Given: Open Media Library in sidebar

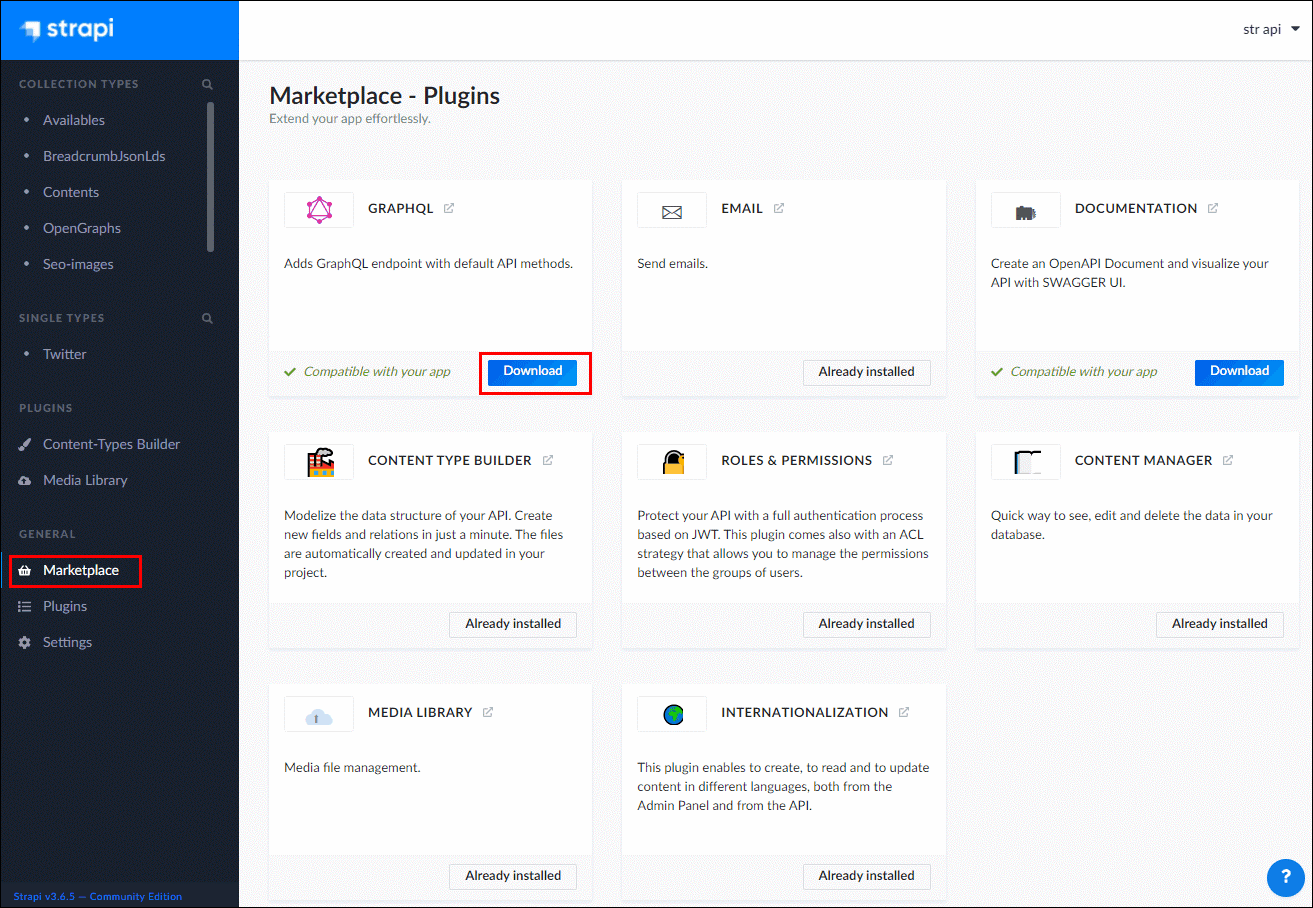Looking at the screenshot, I should click(85, 480).
